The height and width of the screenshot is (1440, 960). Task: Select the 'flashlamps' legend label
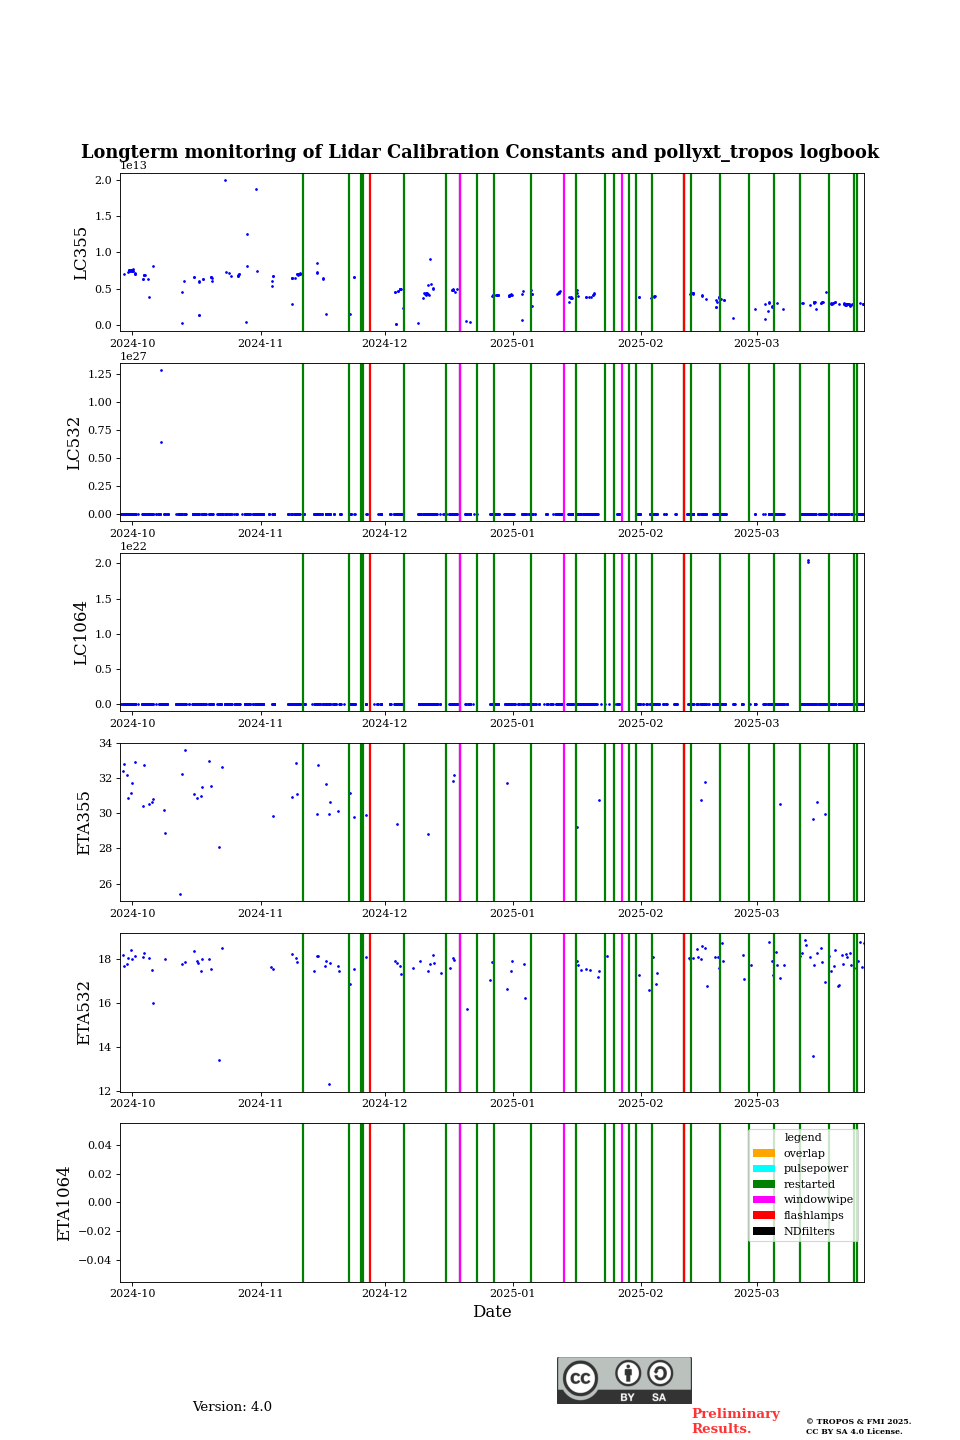coord(813,1216)
